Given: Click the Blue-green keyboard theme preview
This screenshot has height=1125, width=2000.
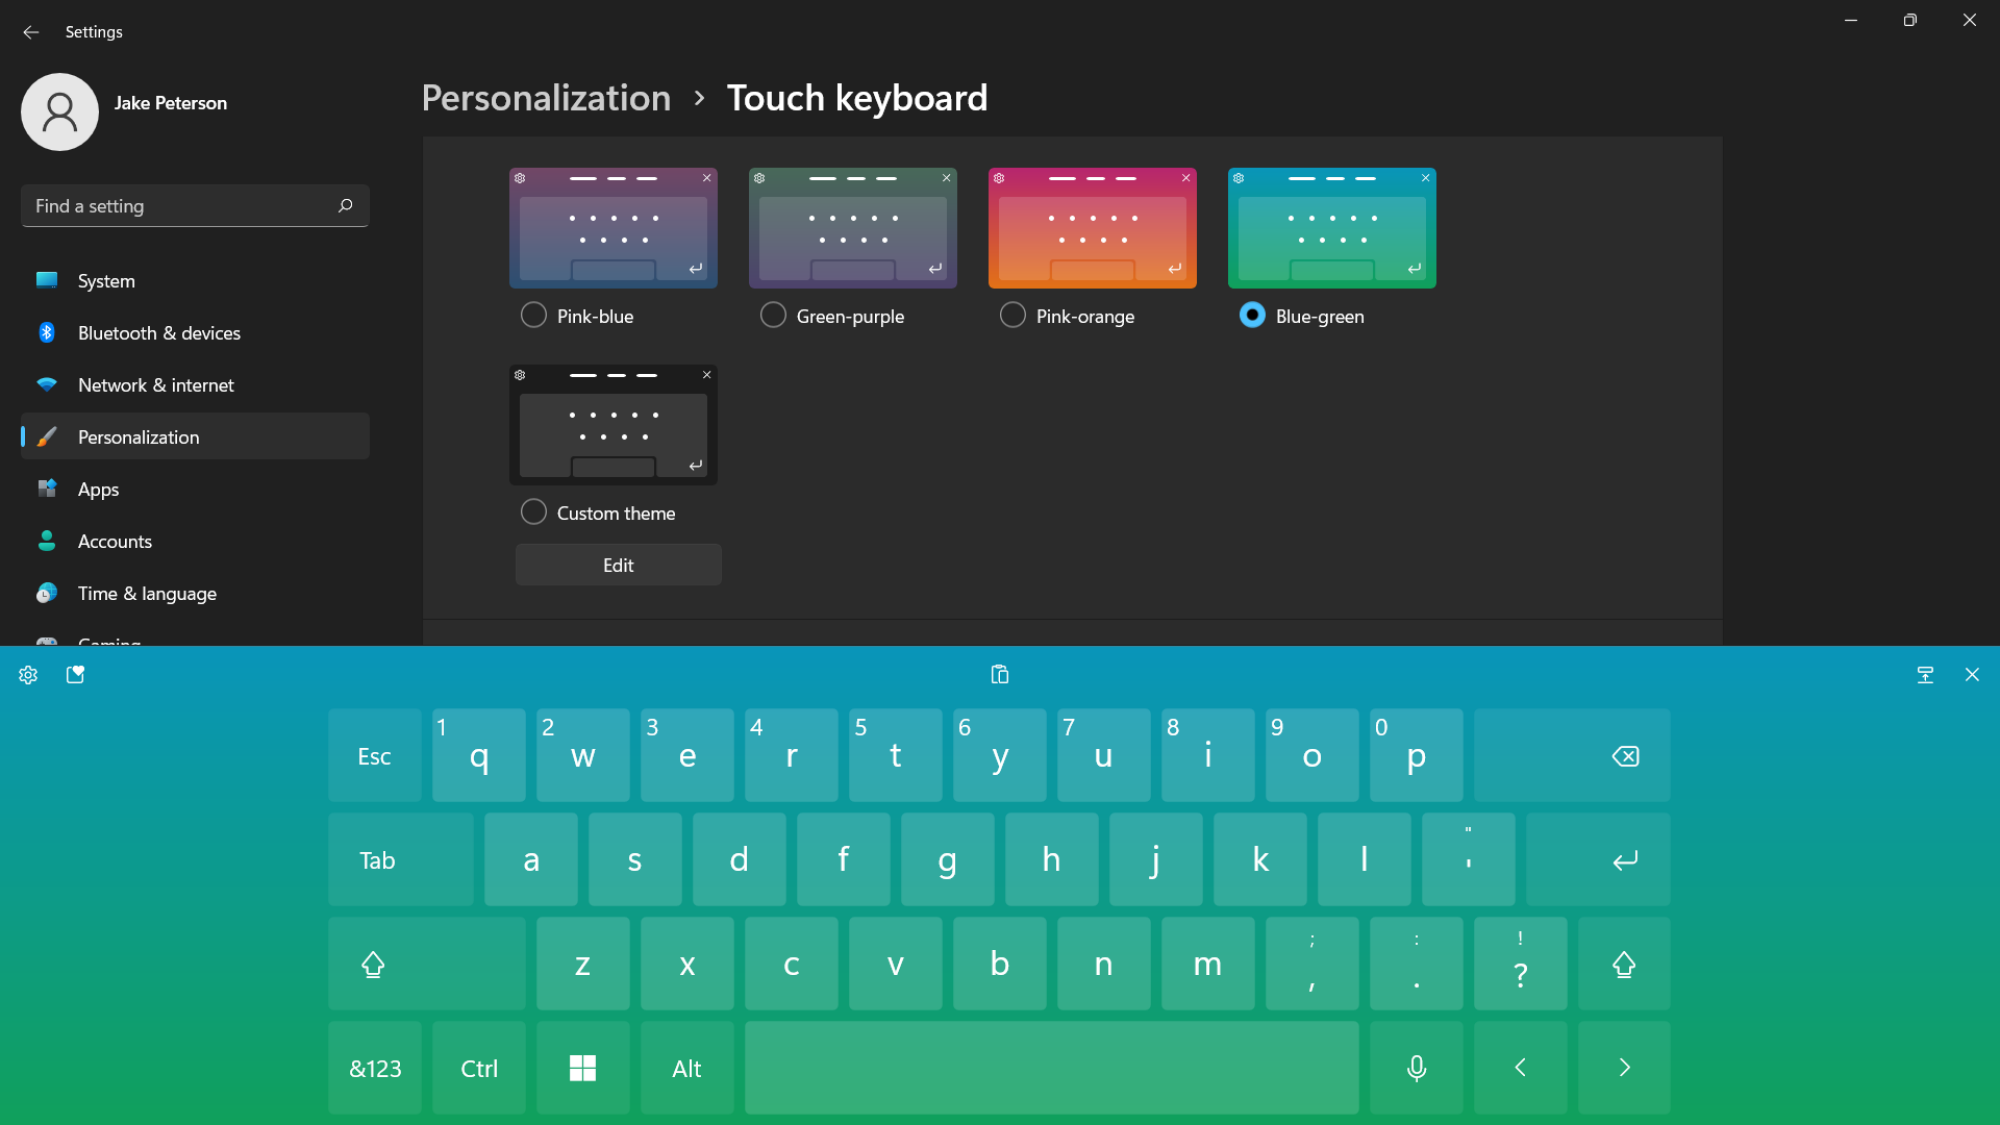Looking at the screenshot, I should tap(1332, 228).
